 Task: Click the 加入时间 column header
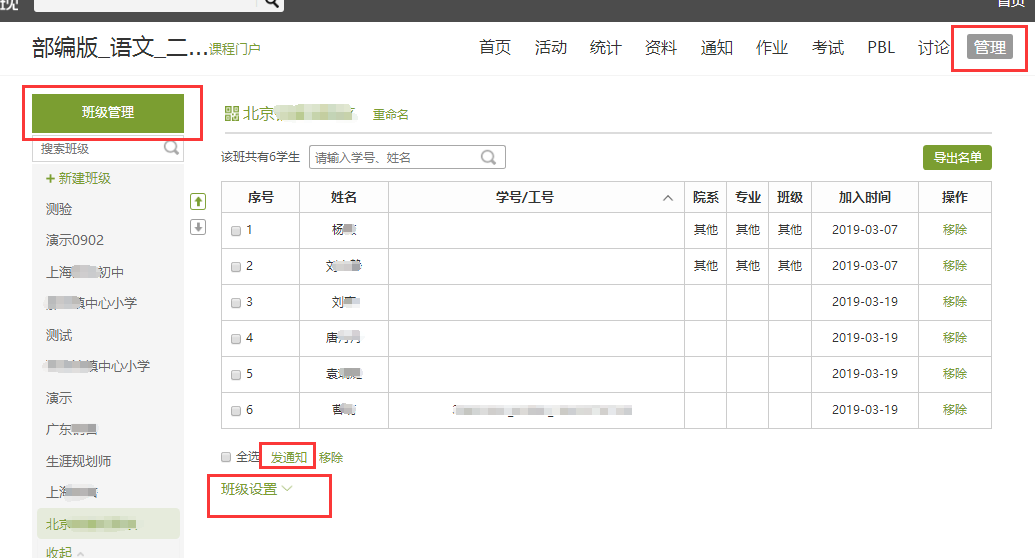865,197
